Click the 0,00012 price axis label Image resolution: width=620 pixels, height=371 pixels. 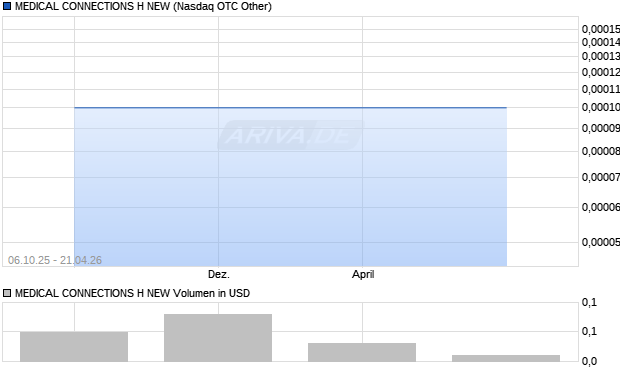click(601, 72)
